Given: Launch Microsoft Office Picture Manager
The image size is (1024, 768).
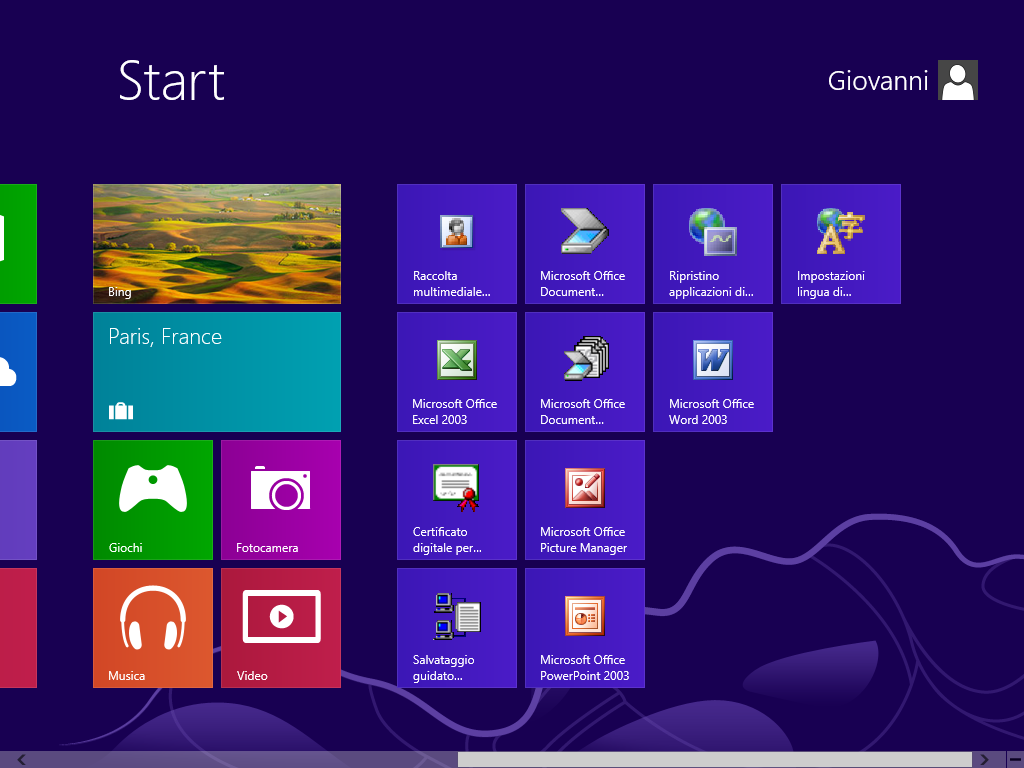Looking at the screenshot, I should tap(585, 500).
